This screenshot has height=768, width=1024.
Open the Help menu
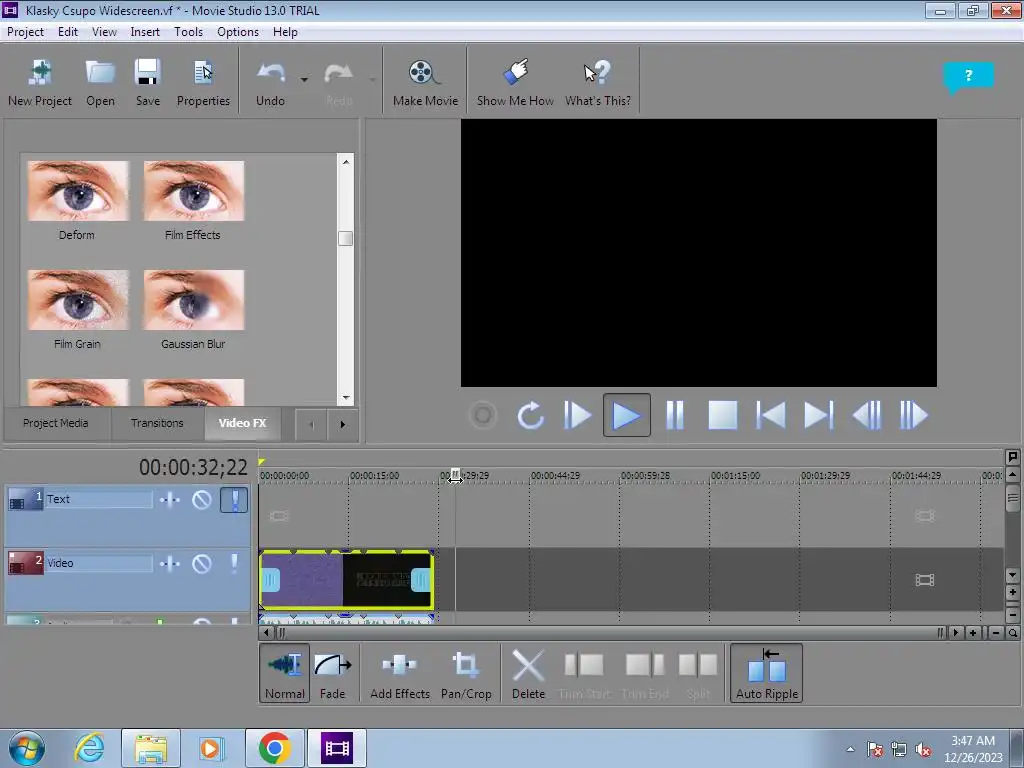(285, 32)
